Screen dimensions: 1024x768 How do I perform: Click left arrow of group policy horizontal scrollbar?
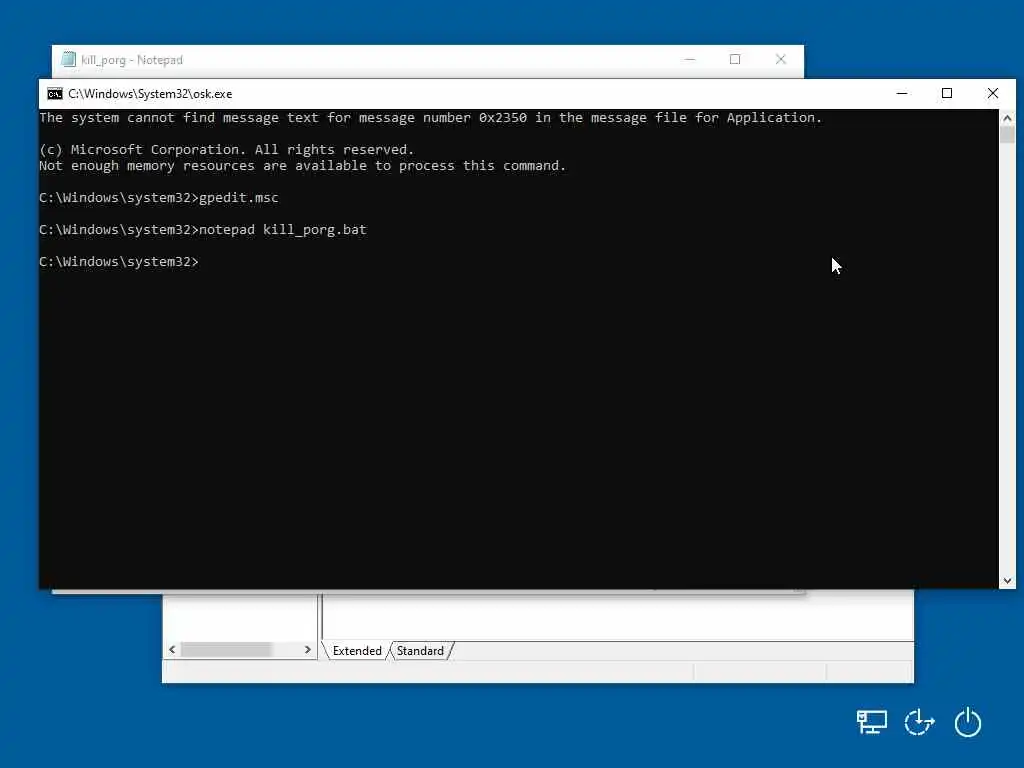coord(172,650)
